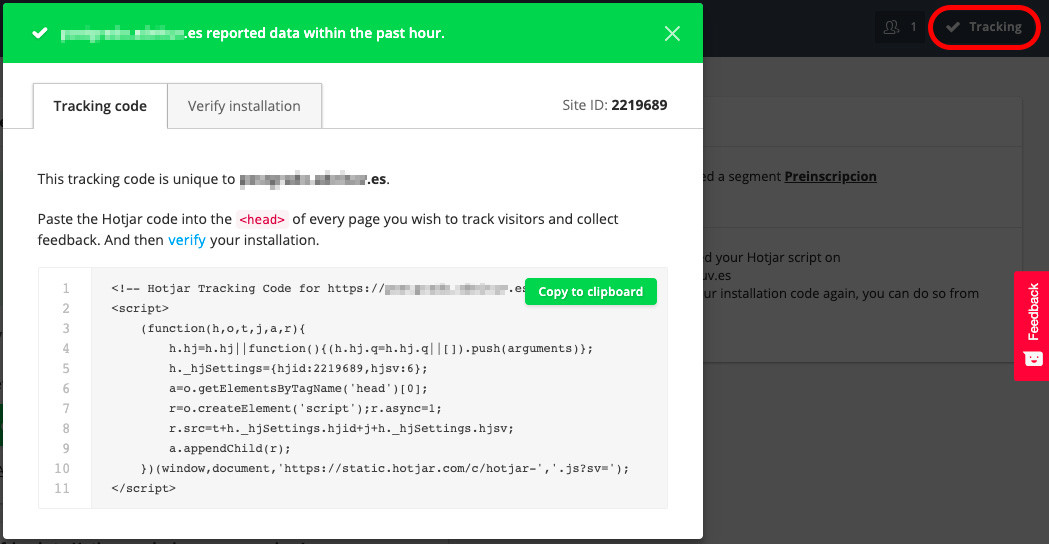Click code line with hjid:2219689 settings
Viewport: 1049px width, 544px height.
[298, 369]
